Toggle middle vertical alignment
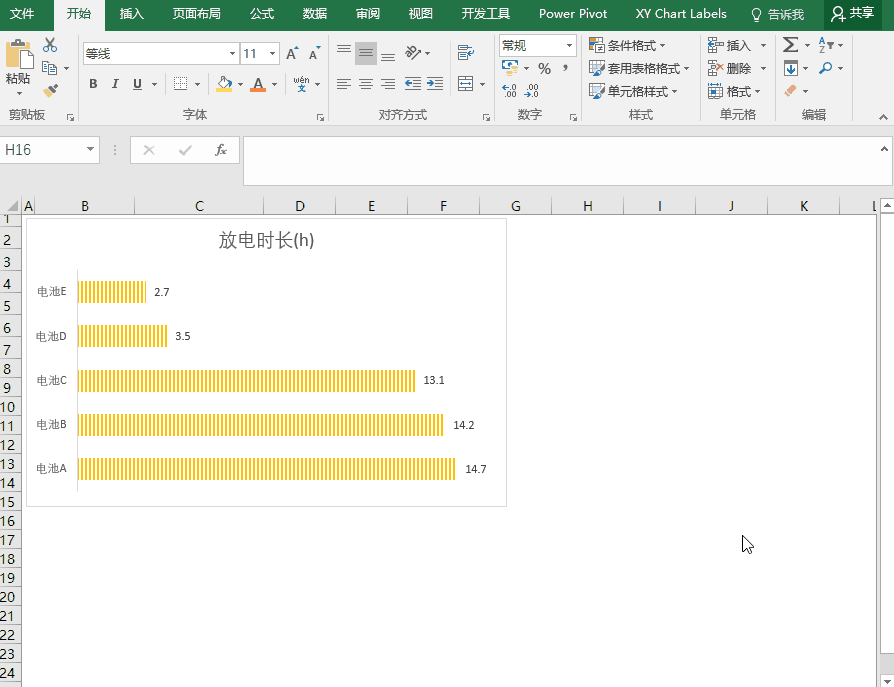 (366, 54)
